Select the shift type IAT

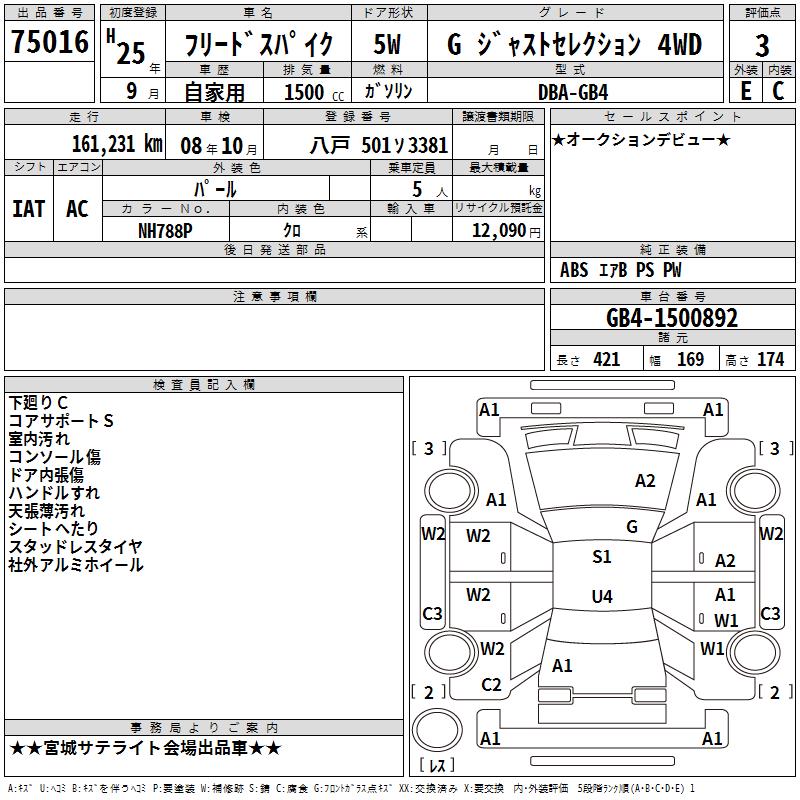tap(29, 208)
